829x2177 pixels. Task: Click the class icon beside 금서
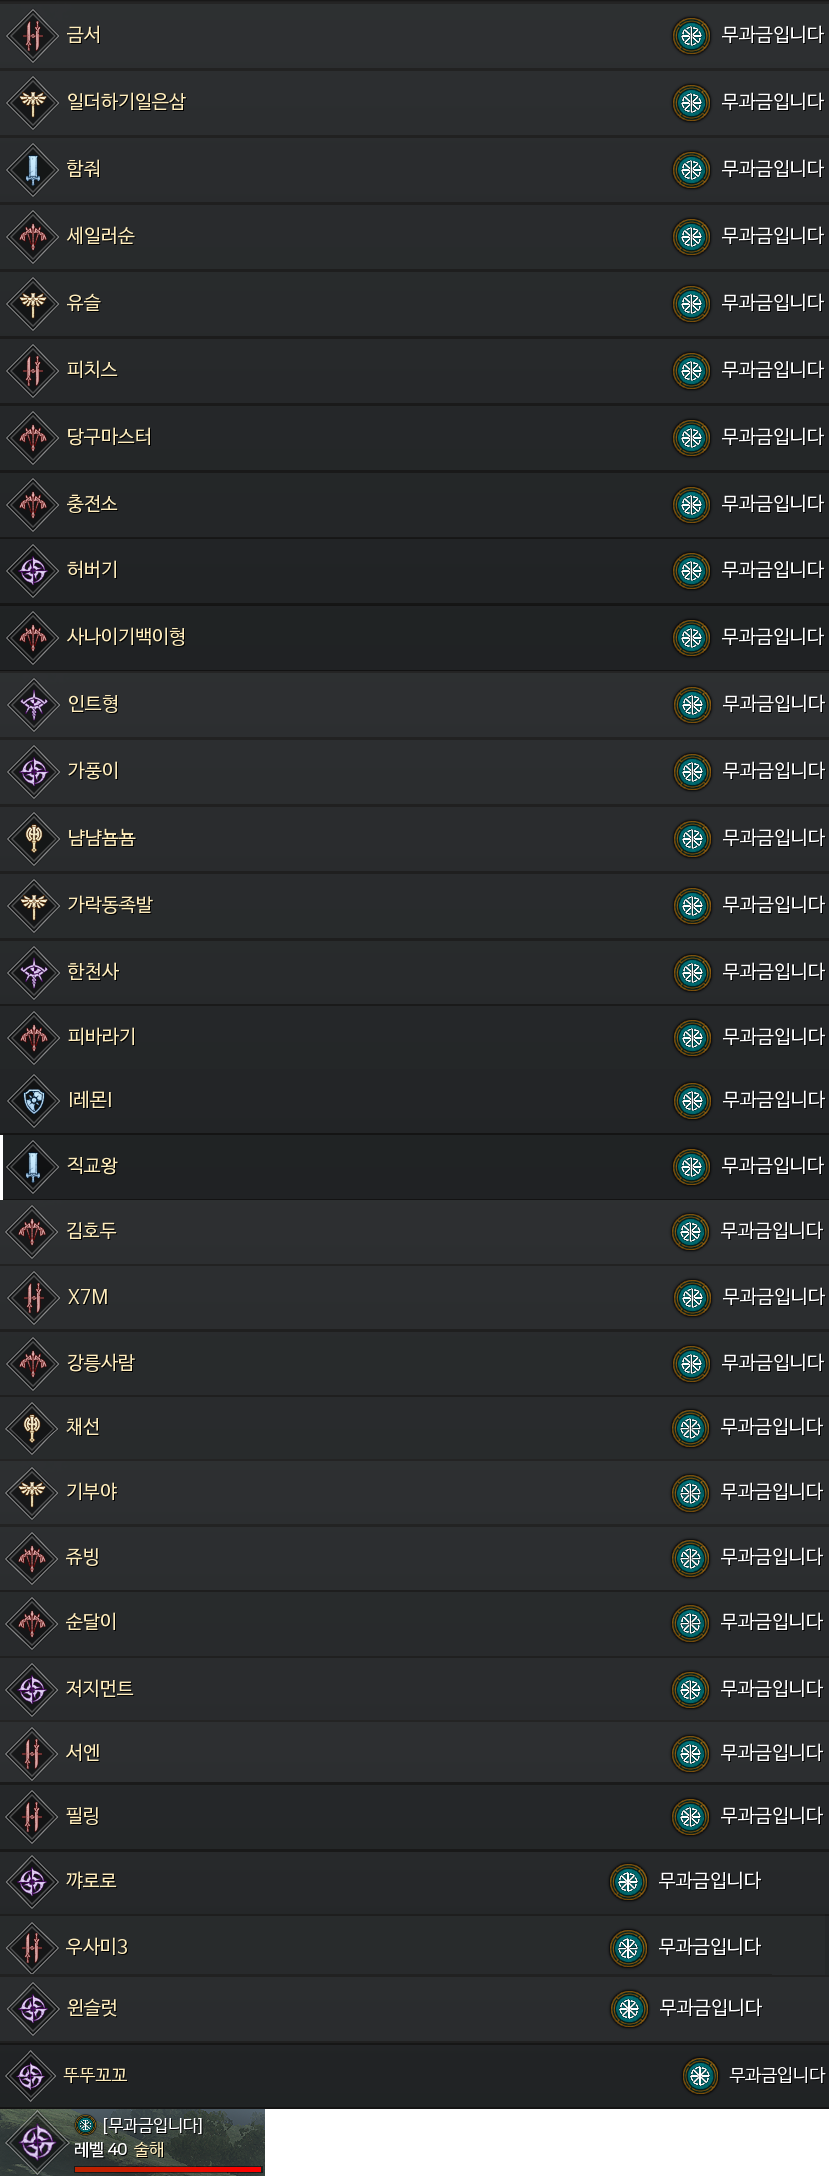(x=33, y=35)
